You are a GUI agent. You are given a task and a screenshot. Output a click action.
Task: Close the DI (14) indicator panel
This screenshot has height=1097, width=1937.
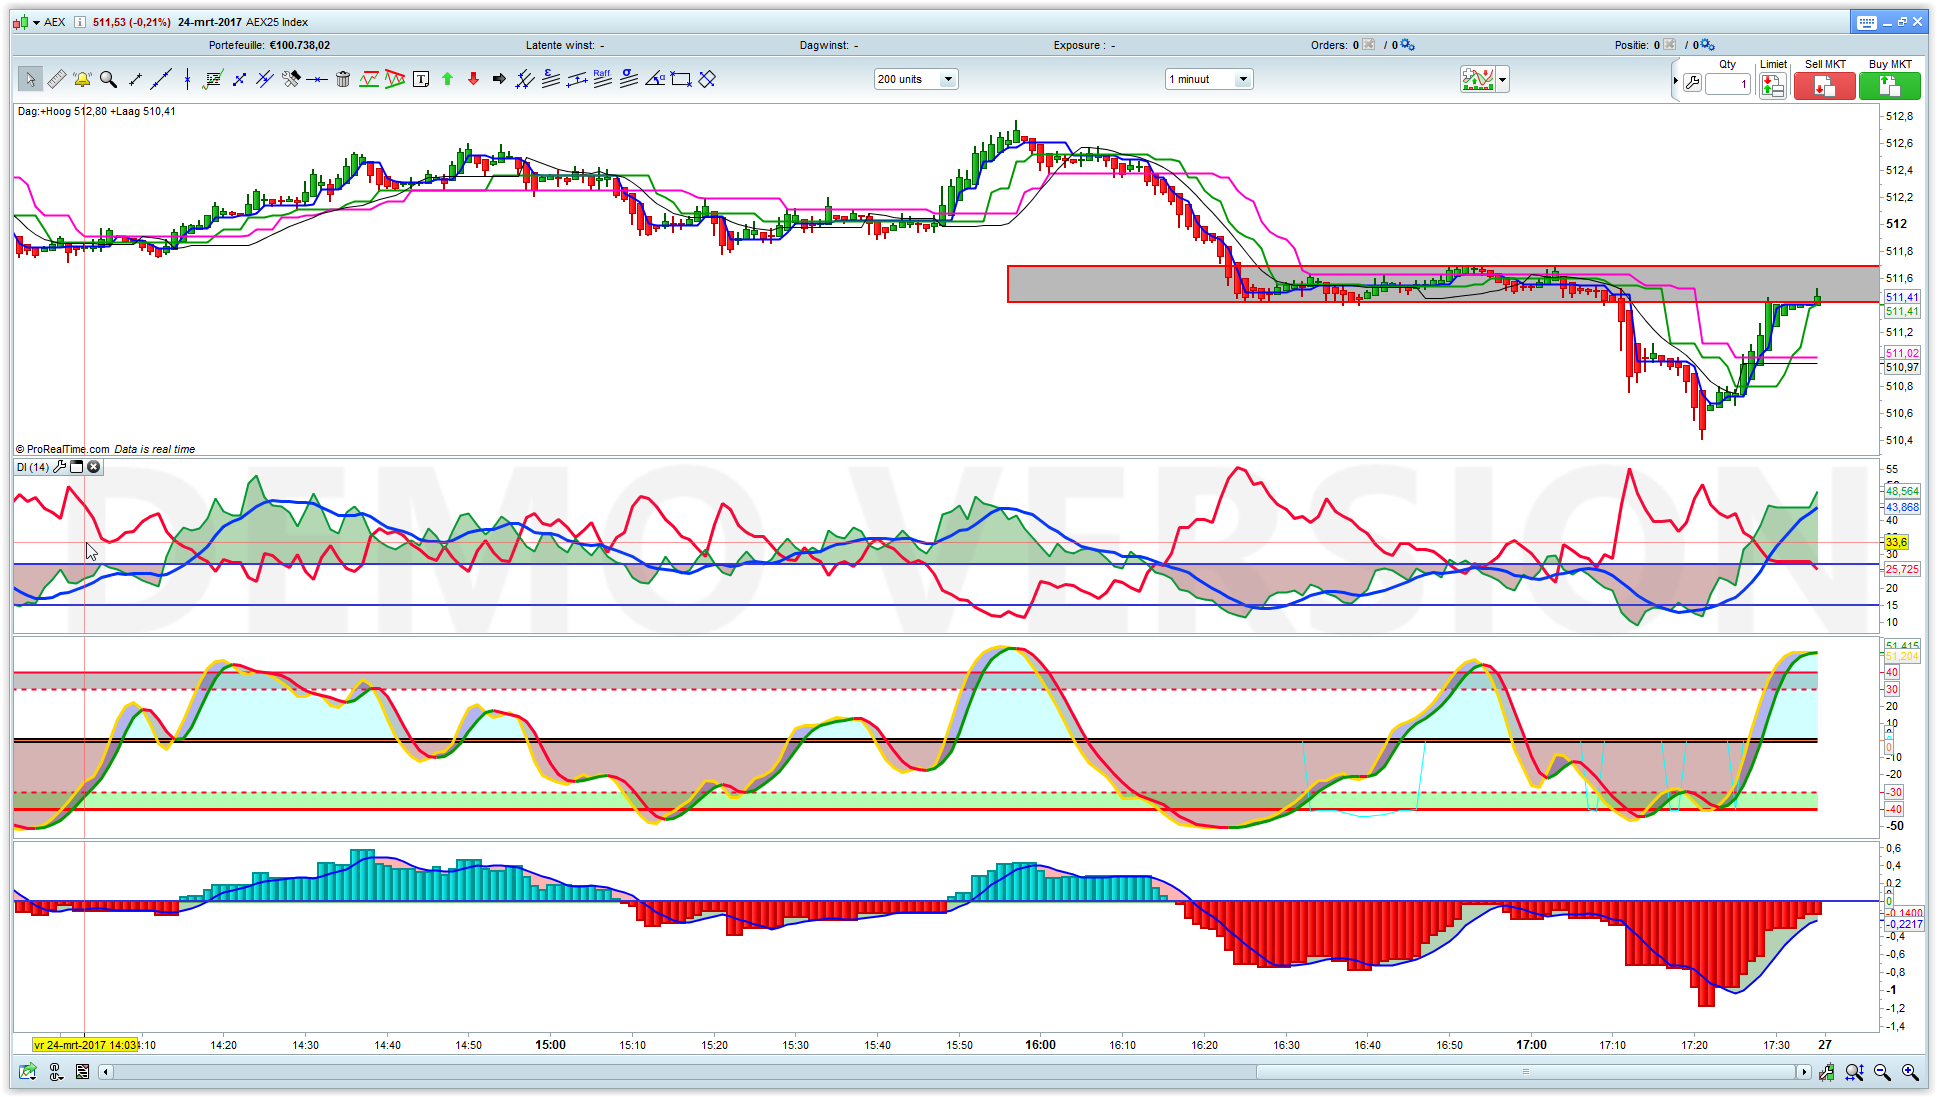coord(94,467)
